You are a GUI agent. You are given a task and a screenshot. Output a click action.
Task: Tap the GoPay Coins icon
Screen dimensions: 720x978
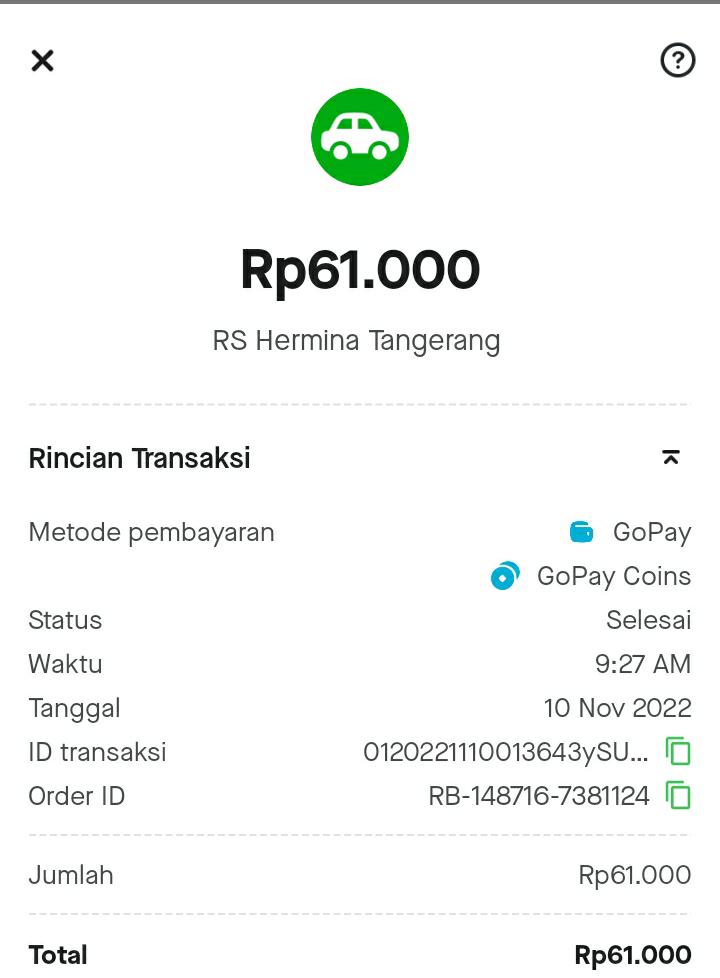505,576
